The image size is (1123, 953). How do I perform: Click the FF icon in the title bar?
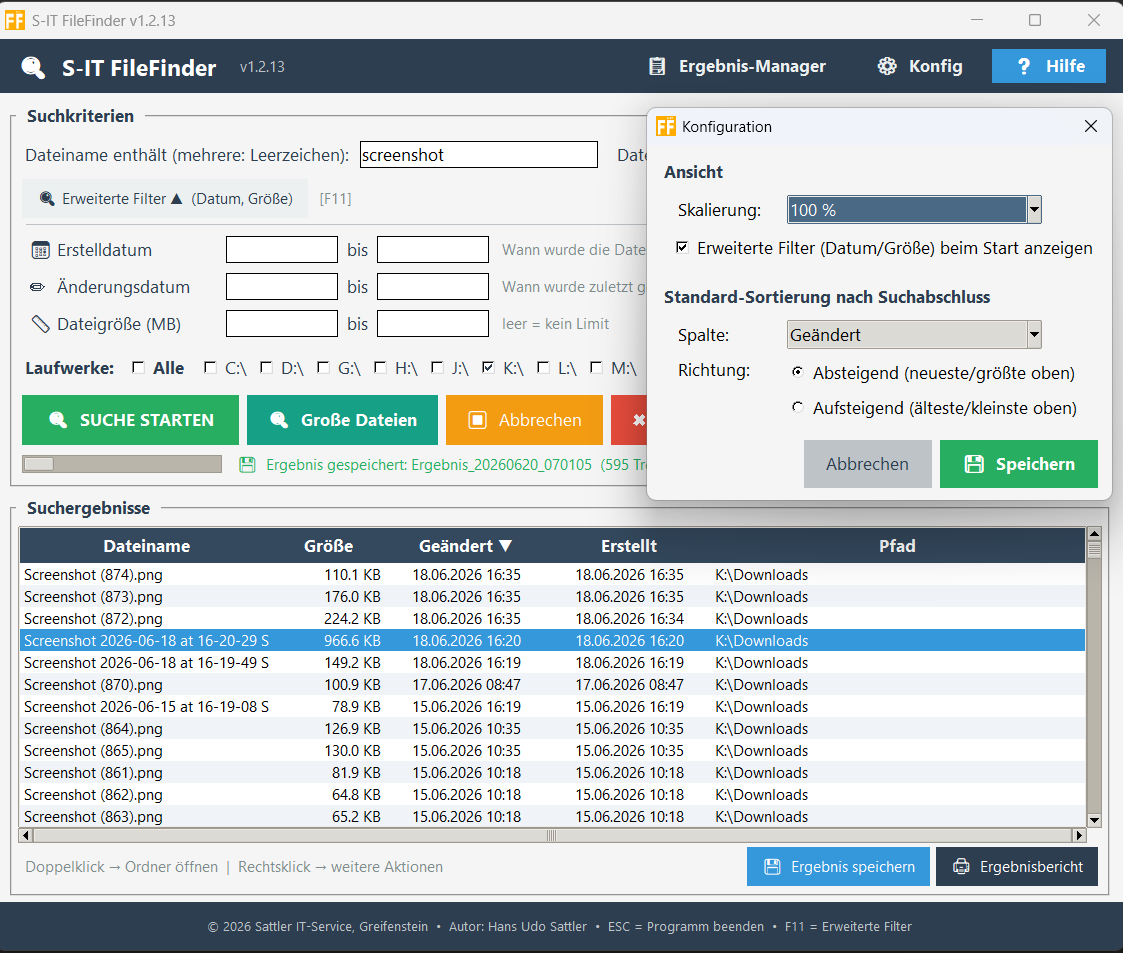coord(14,20)
